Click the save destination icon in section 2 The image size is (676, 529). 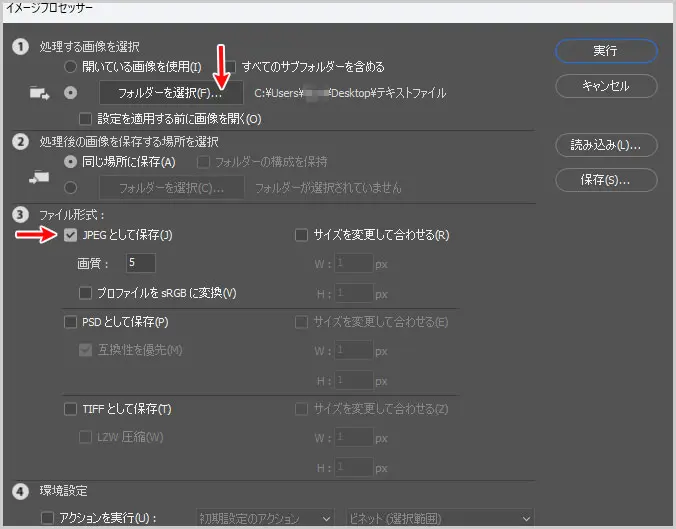39,177
